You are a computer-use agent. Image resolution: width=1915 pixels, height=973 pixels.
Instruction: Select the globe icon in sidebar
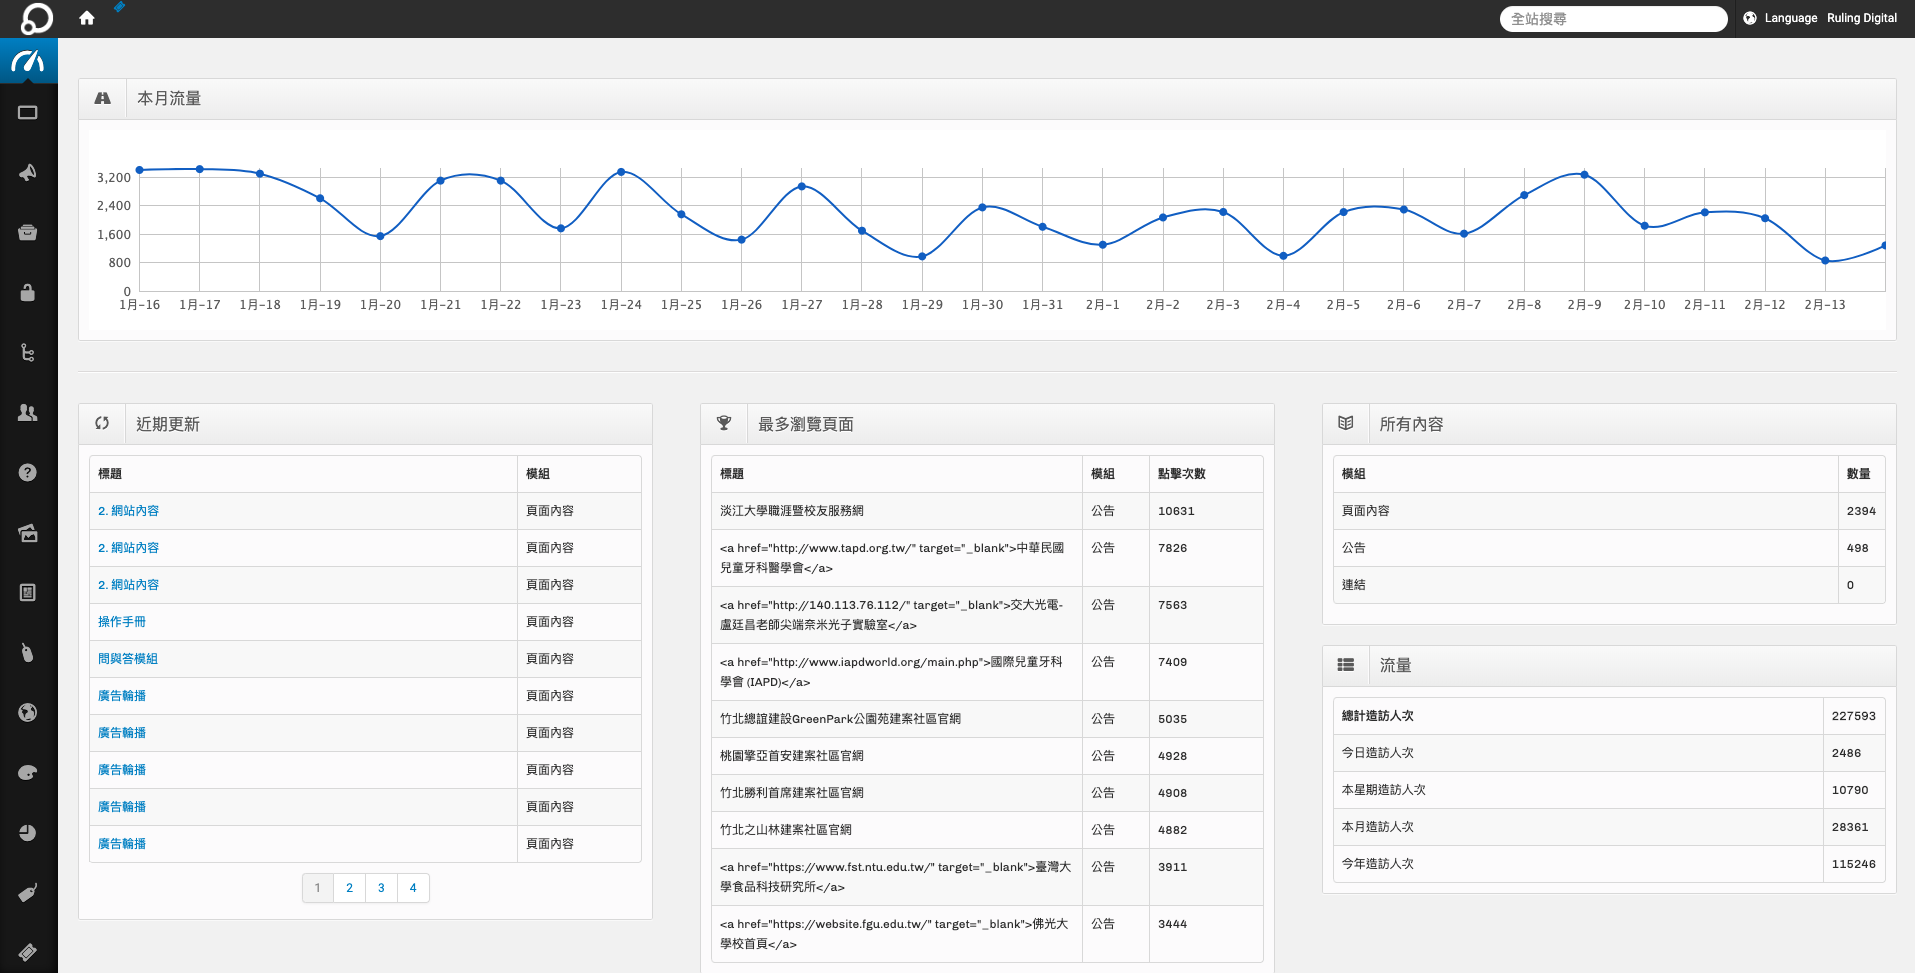[x=28, y=713]
